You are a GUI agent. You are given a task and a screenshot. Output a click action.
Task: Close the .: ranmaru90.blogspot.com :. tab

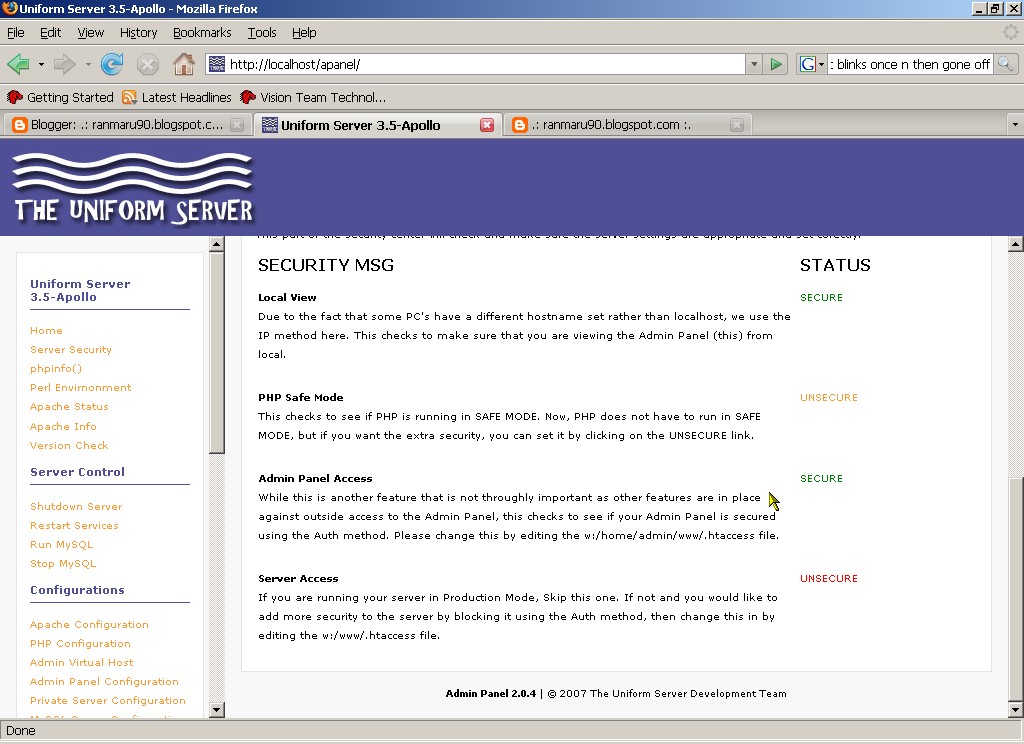[x=737, y=125]
